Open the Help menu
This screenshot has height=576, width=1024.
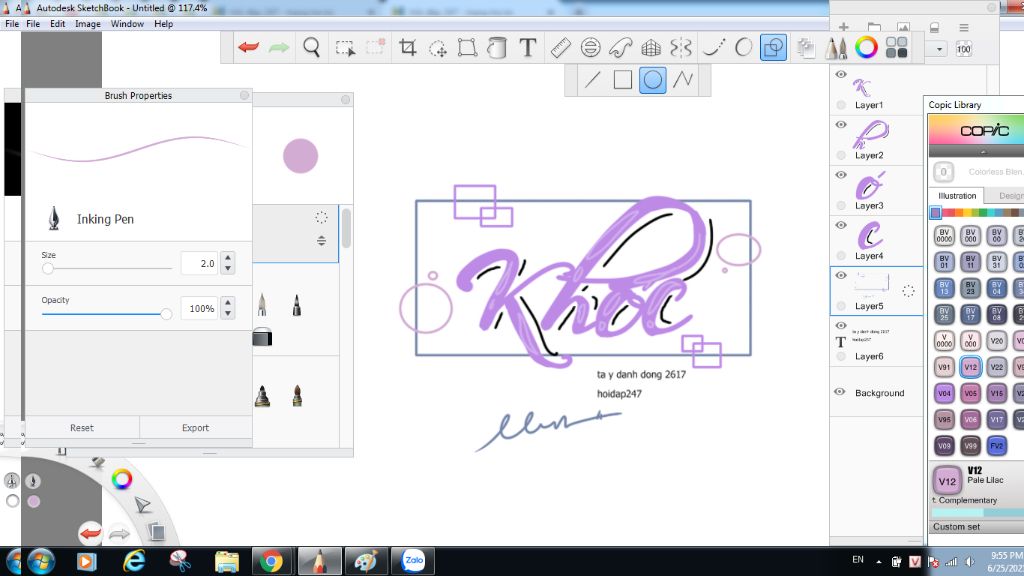(163, 24)
